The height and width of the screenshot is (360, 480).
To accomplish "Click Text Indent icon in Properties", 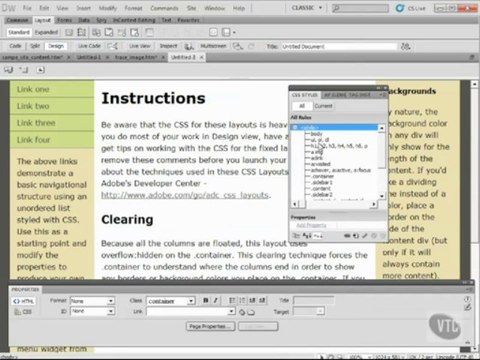I will point(263,301).
